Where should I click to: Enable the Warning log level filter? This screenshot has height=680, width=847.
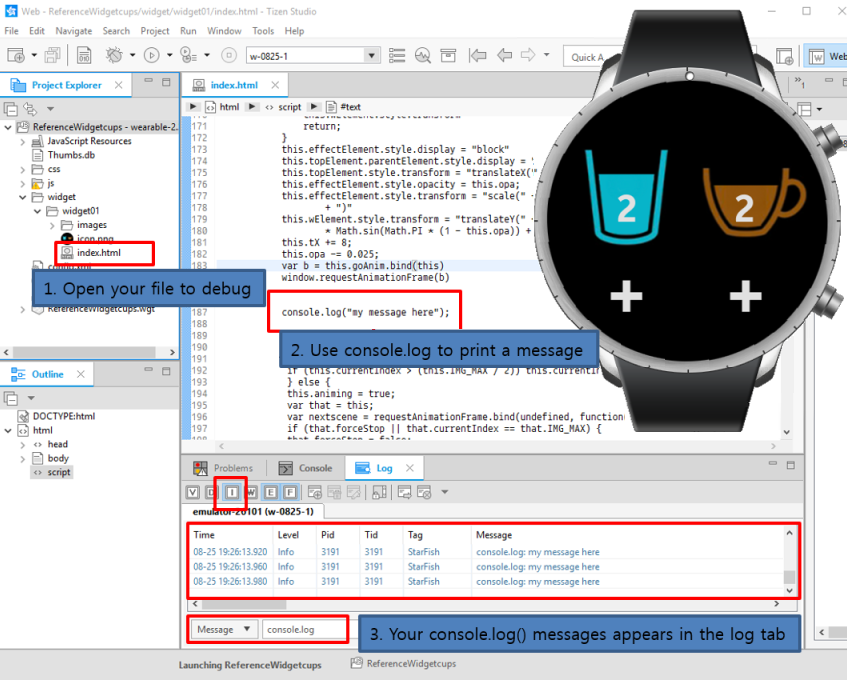(x=250, y=492)
